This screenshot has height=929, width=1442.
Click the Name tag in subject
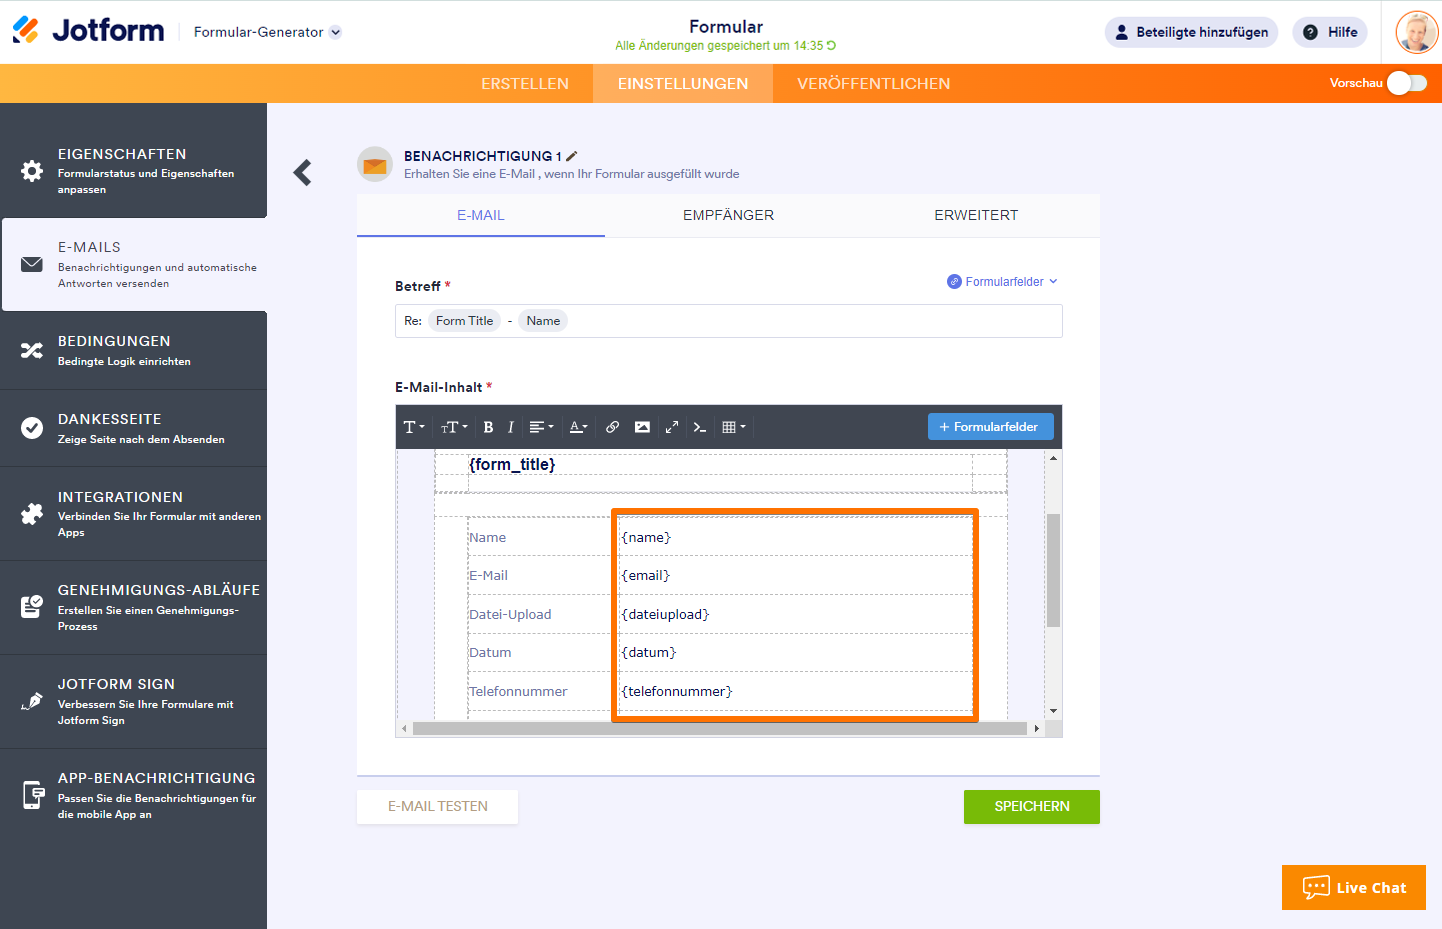coord(543,321)
